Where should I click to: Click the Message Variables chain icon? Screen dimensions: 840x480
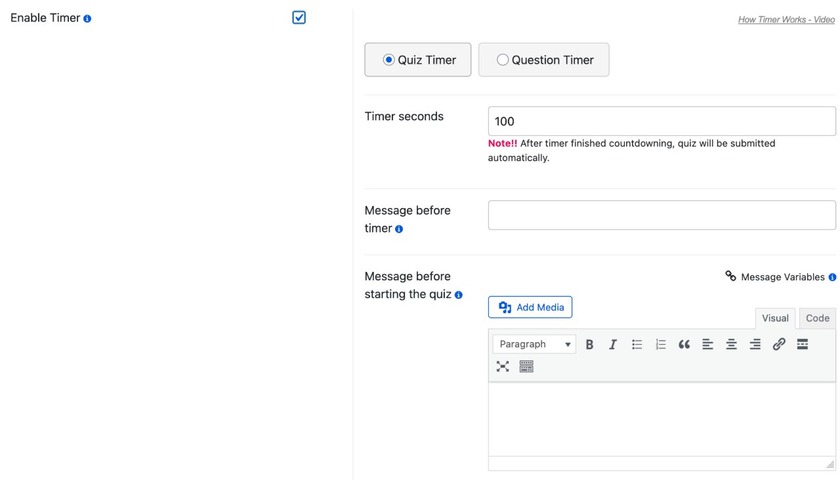(x=731, y=276)
